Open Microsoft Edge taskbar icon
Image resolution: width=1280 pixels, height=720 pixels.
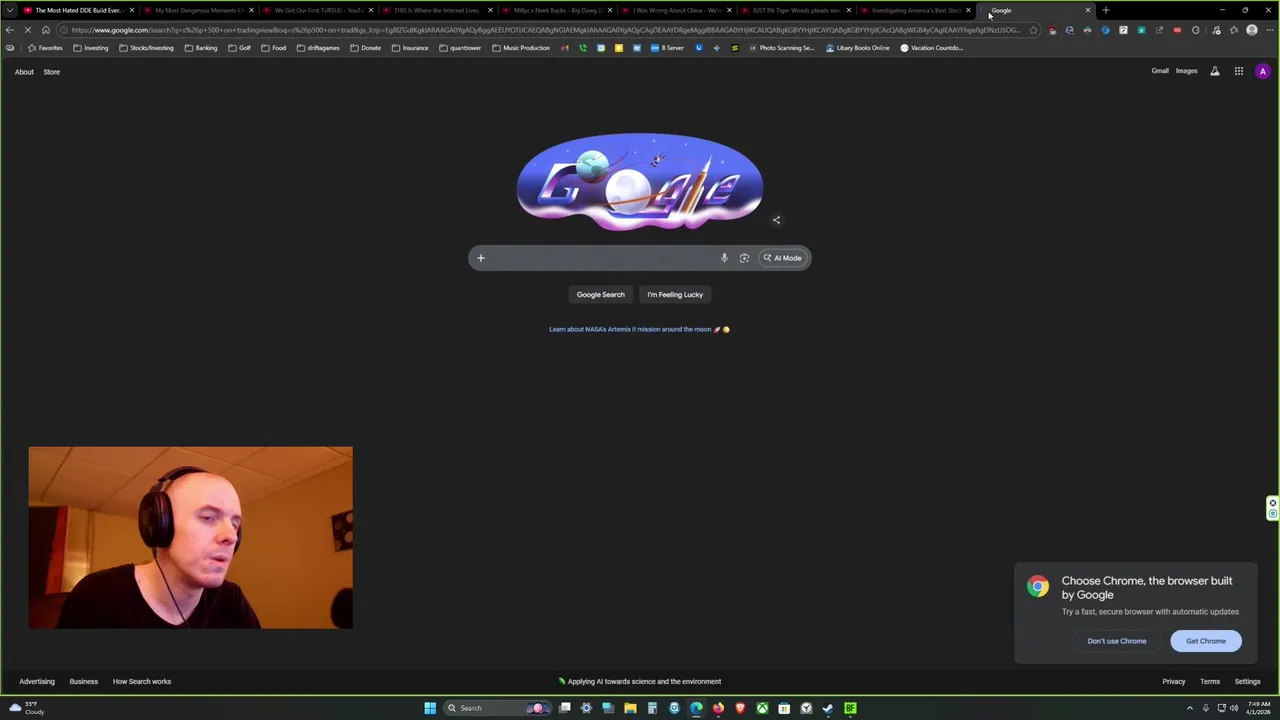click(x=696, y=708)
